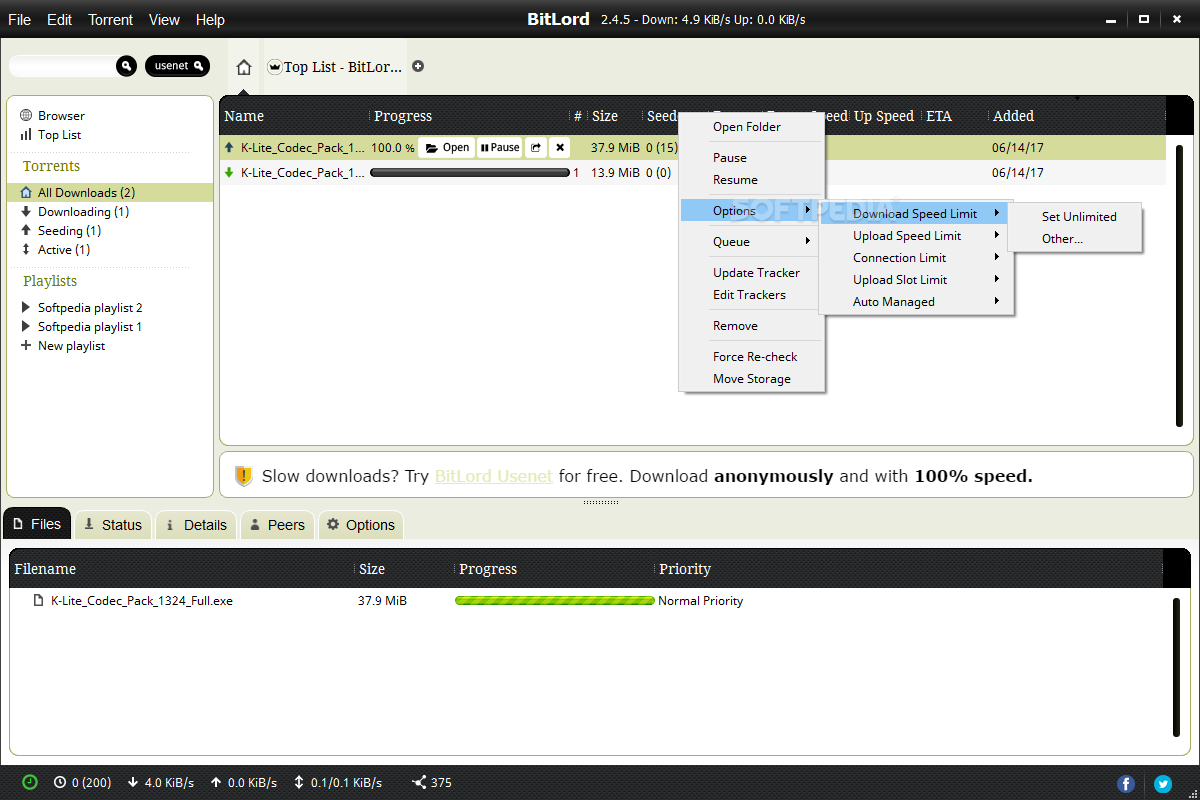Select Other... download speed option
The height and width of the screenshot is (800, 1200).
[1078, 239]
